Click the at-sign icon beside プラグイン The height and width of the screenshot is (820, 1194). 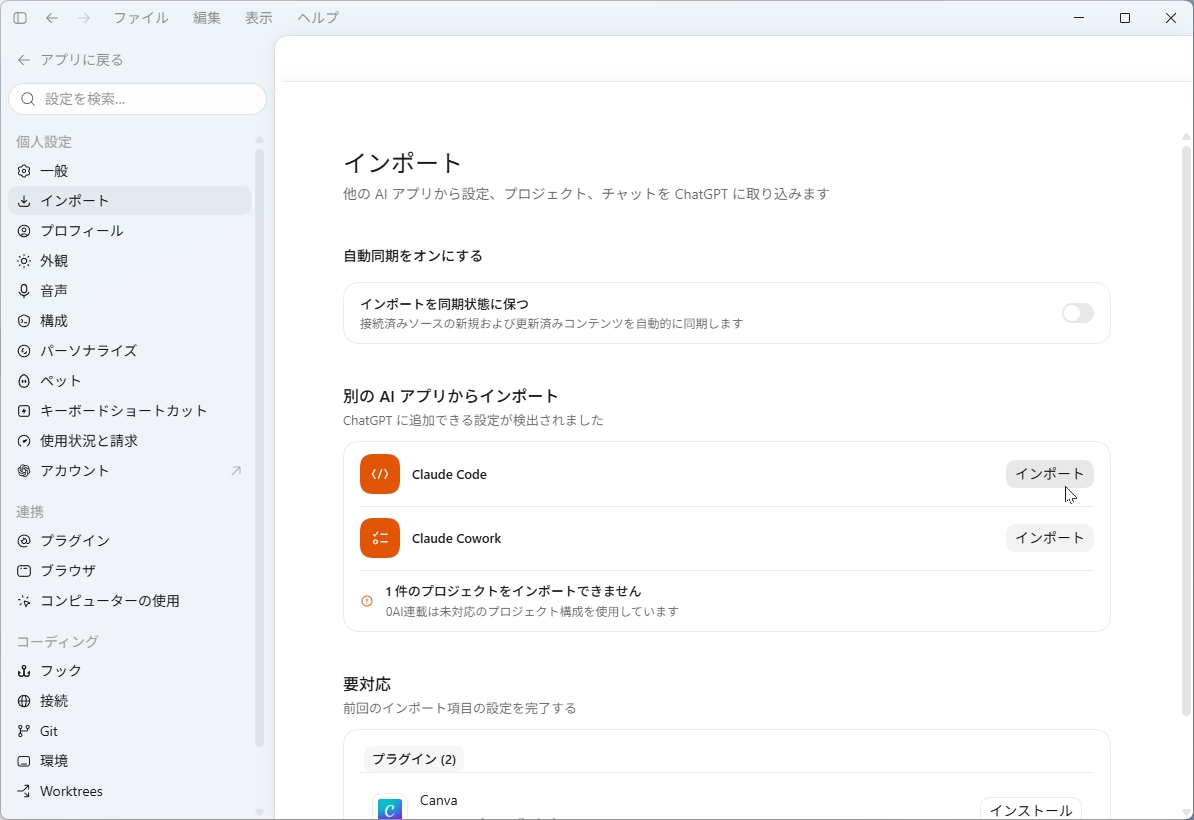24,541
